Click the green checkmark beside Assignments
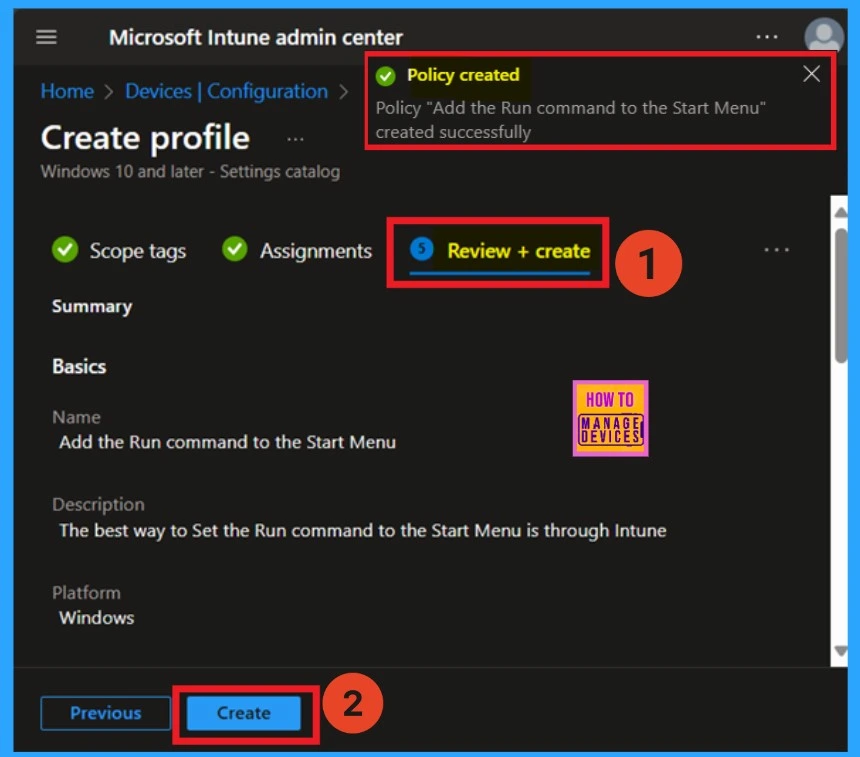 pos(235,248)
